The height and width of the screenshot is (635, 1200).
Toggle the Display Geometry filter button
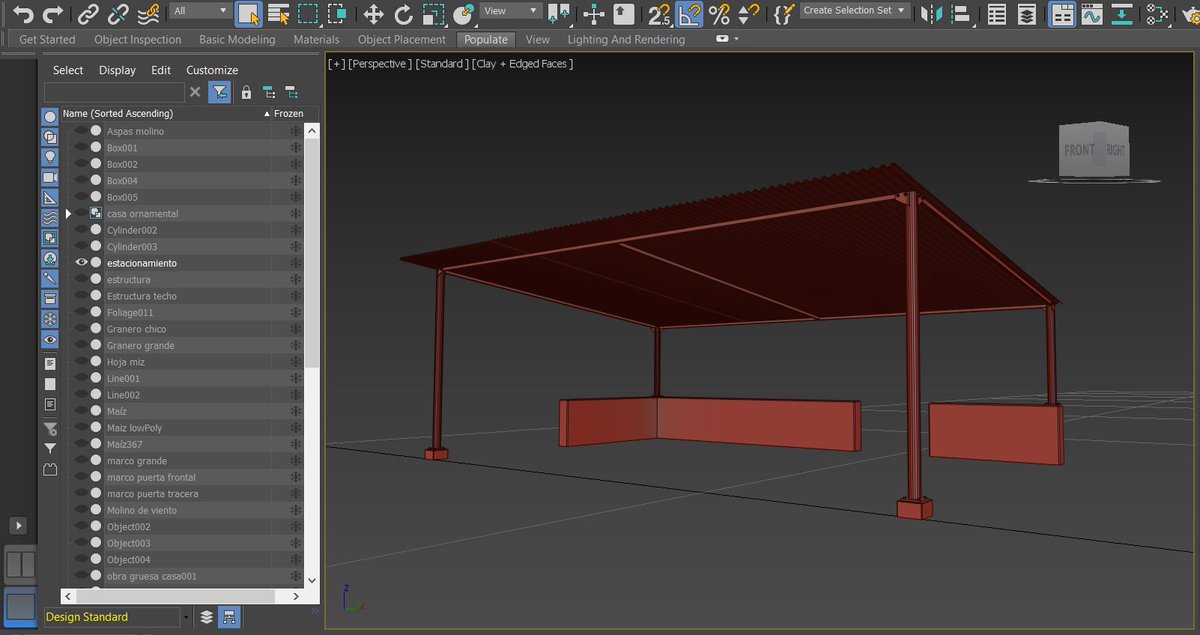tap(50, 117)
